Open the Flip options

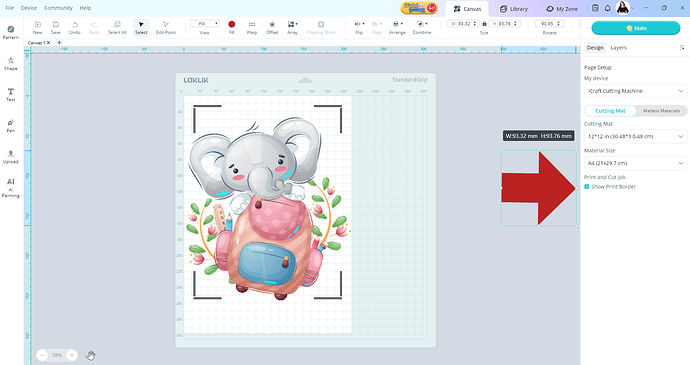359,27
